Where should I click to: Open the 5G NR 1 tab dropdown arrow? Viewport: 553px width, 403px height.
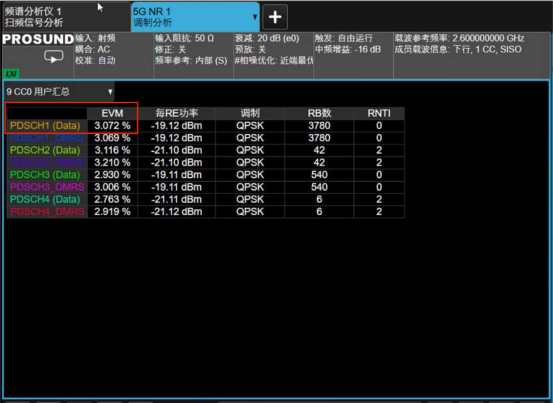[255, 17]
